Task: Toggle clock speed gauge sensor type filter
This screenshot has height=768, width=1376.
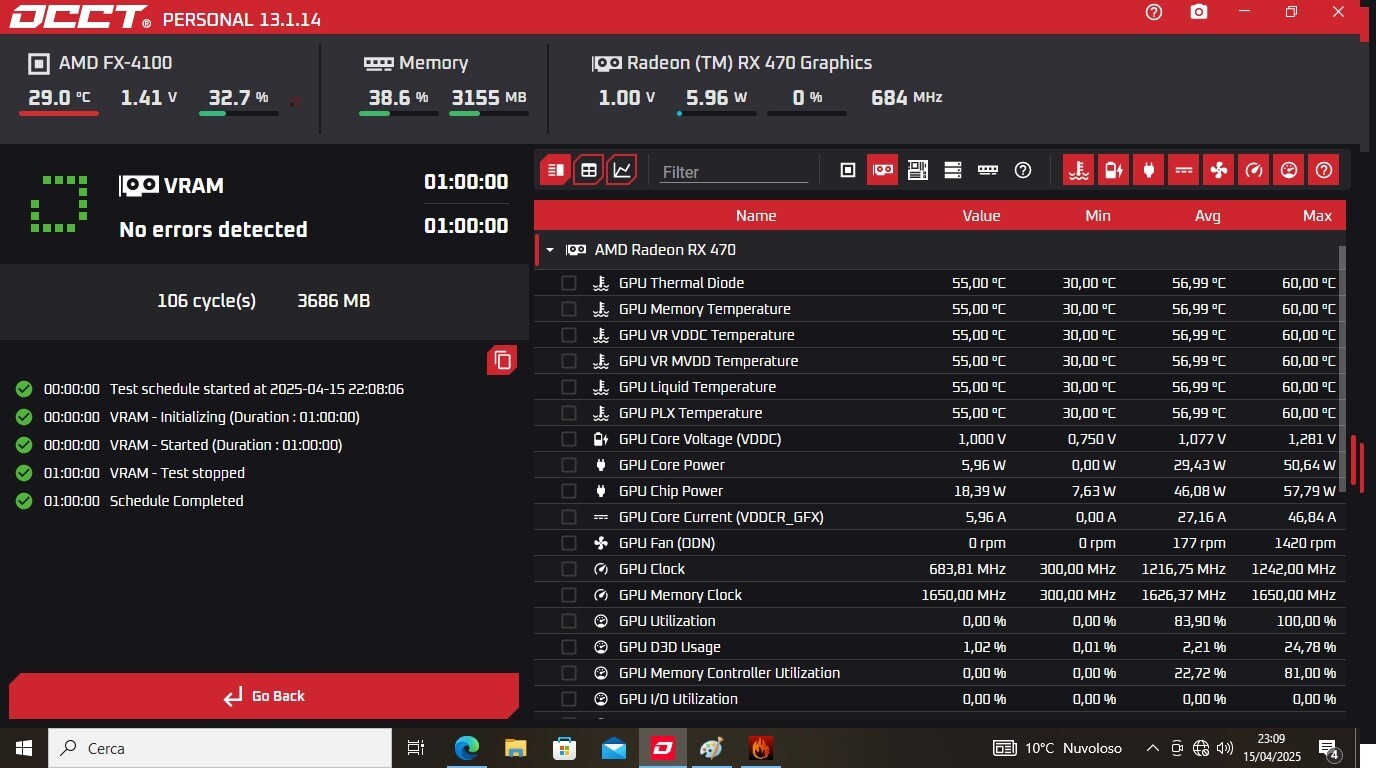Action: coord(1253,170)
